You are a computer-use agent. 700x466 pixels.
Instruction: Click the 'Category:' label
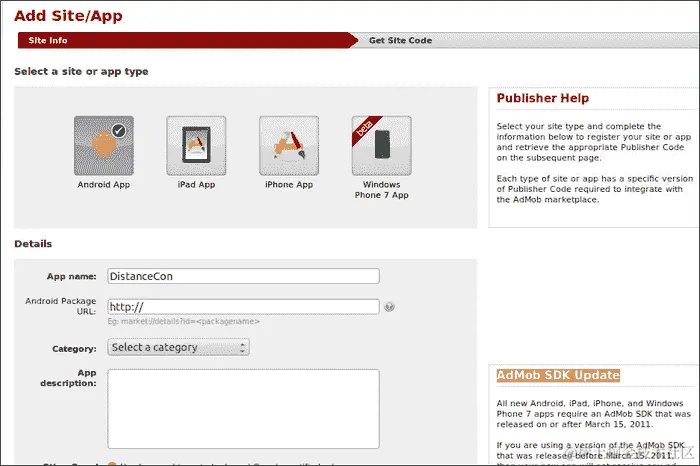pyautogui.click(x=74, y=349)
